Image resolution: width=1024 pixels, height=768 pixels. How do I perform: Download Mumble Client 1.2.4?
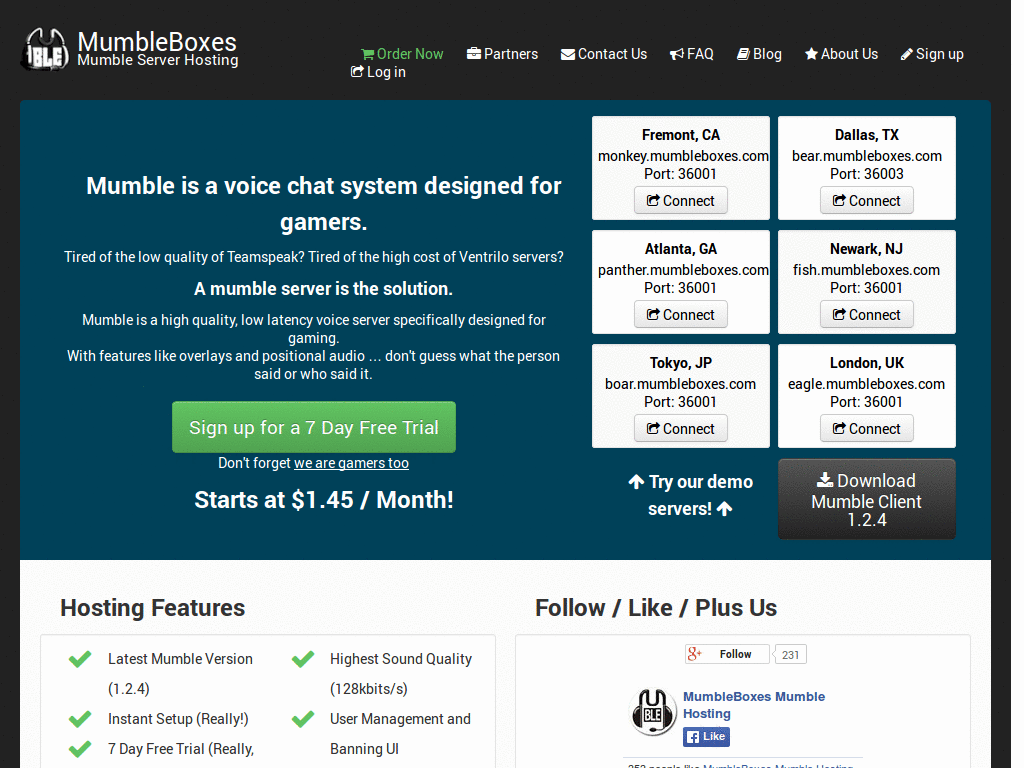[x=867, y=499]
